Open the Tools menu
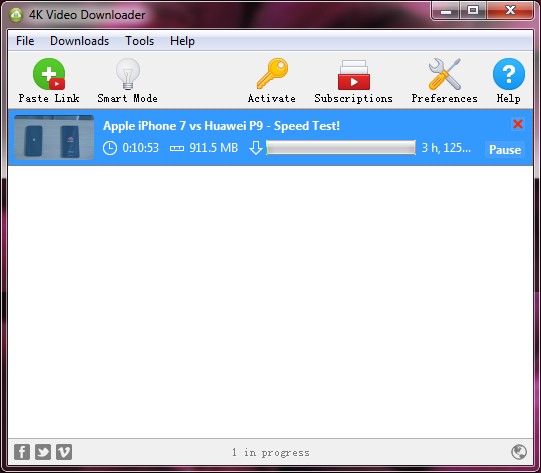541x473 pixels. 139,41
